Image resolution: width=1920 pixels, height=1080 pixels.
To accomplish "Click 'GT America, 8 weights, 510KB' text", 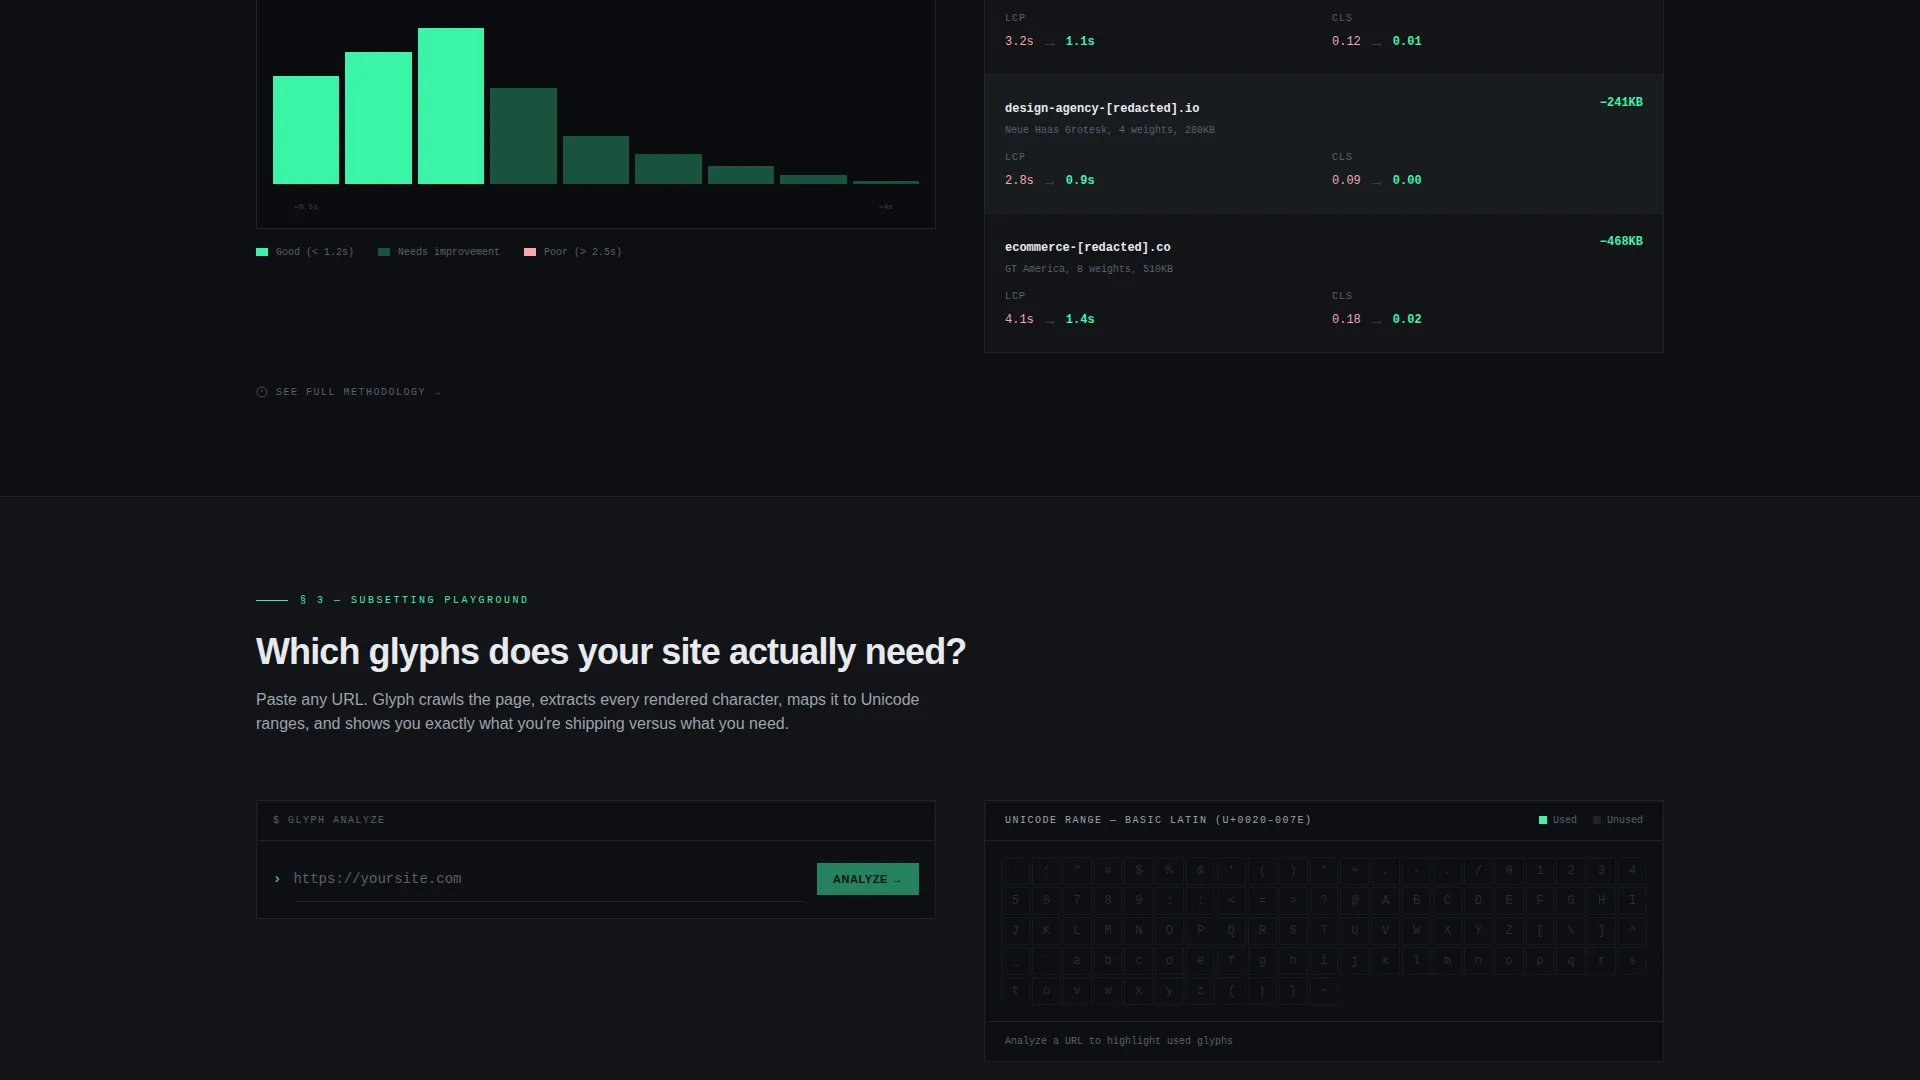I will 1089,269.
